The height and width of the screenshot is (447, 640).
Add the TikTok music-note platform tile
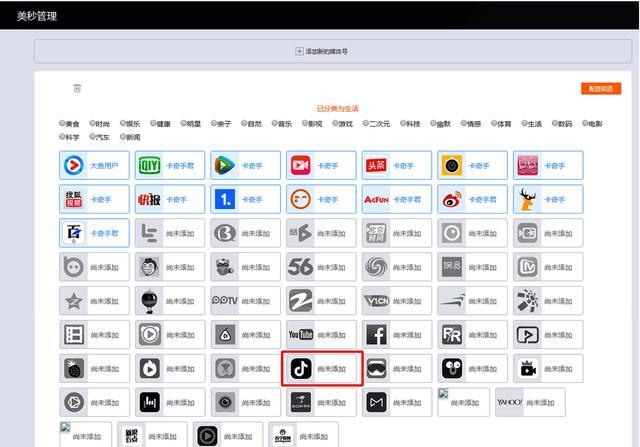(x=322, y=369)
